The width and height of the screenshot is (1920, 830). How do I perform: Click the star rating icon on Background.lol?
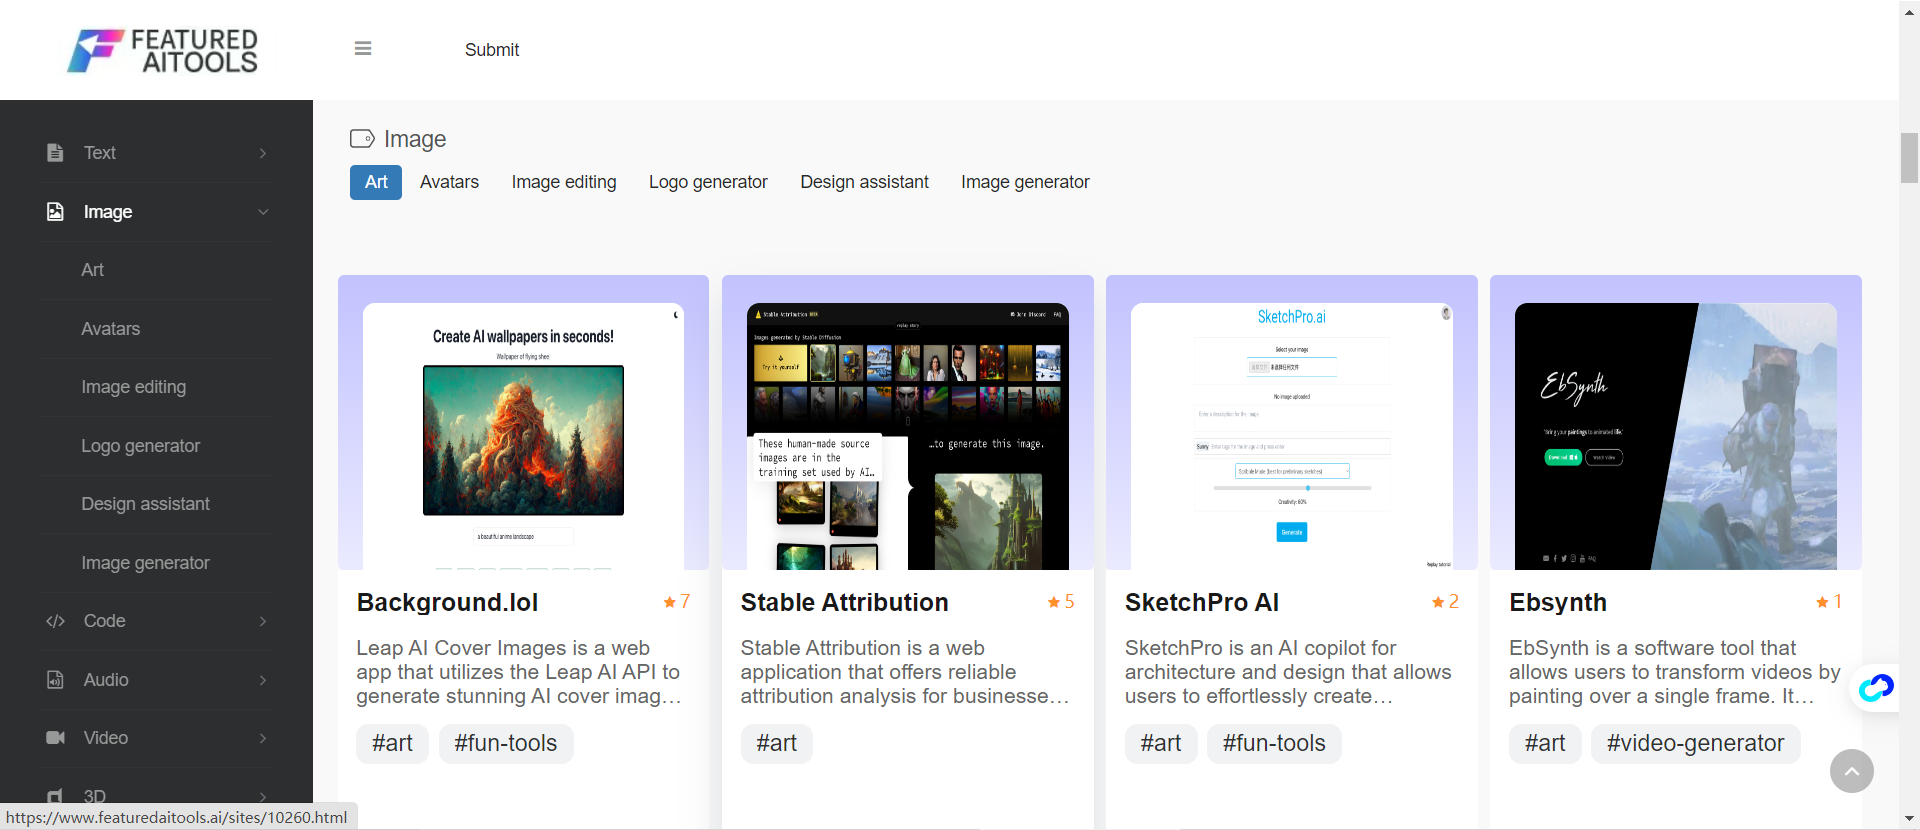click(x=669, y=602)
